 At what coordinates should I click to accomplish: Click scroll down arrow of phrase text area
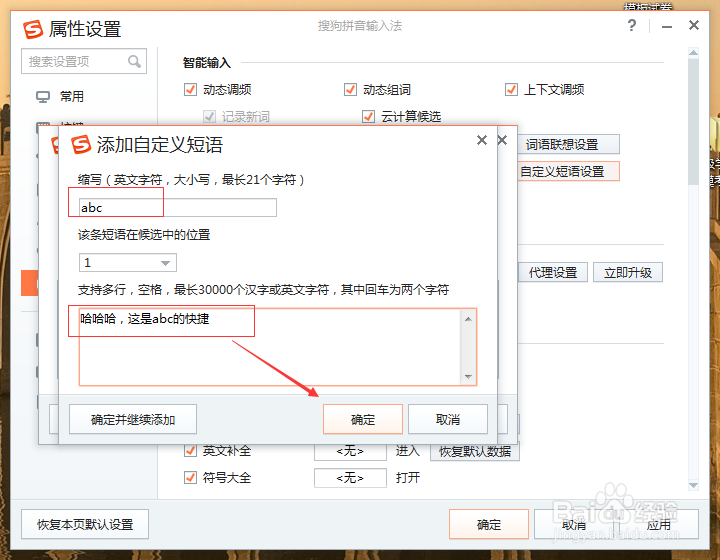click(468, 376)
